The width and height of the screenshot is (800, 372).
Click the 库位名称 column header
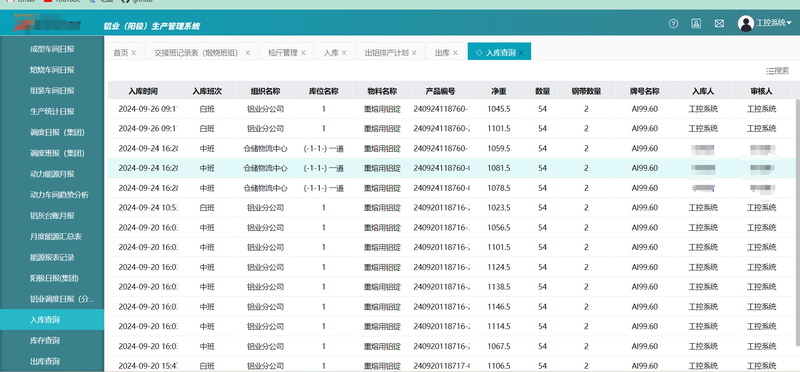pyautogui.click(x=323, y=91)
